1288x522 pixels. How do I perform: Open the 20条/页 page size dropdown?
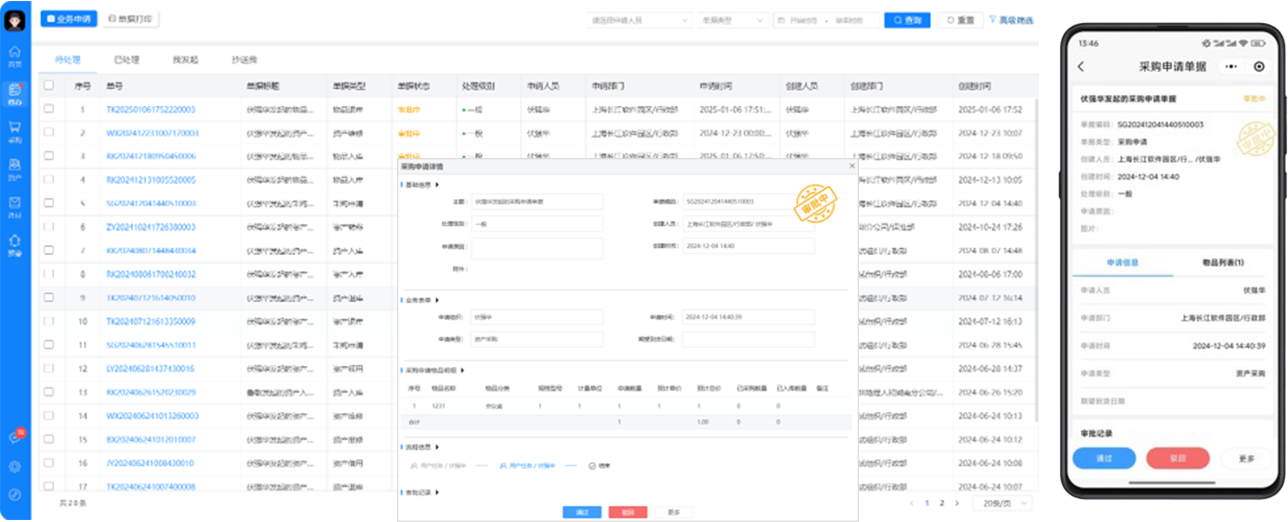coord(1002,503)
